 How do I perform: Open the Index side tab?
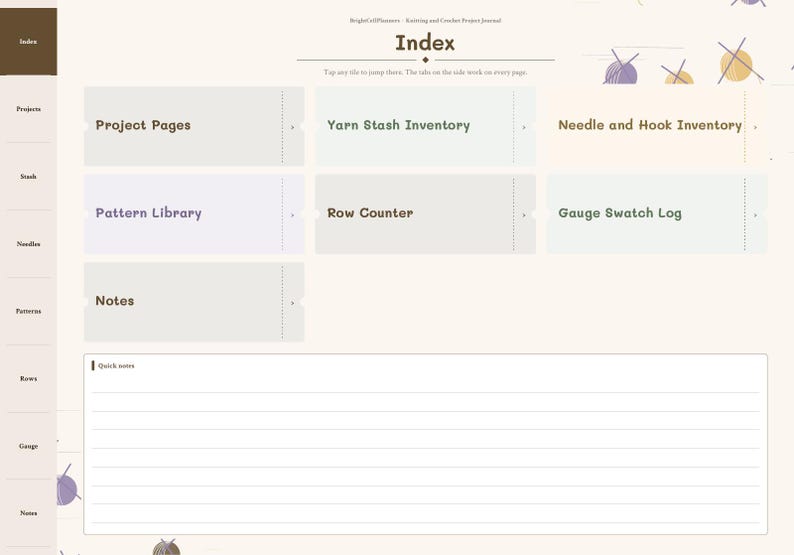(28, 42)
